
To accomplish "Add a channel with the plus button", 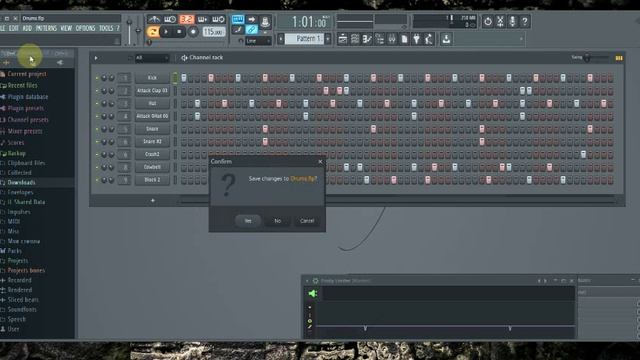I will [x=153, y=200].
